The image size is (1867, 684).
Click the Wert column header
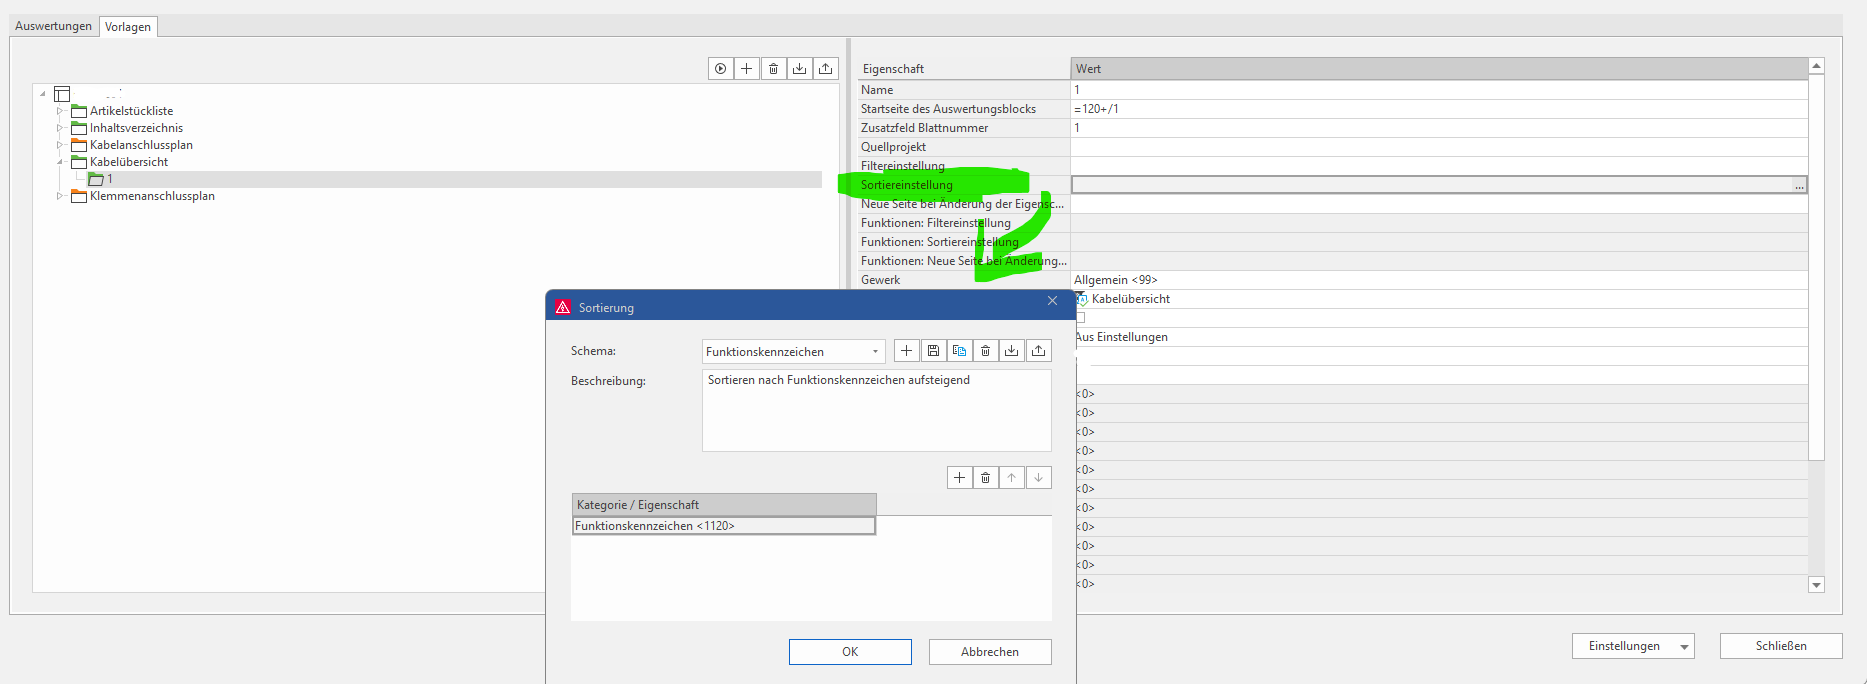click(1439, 69)
